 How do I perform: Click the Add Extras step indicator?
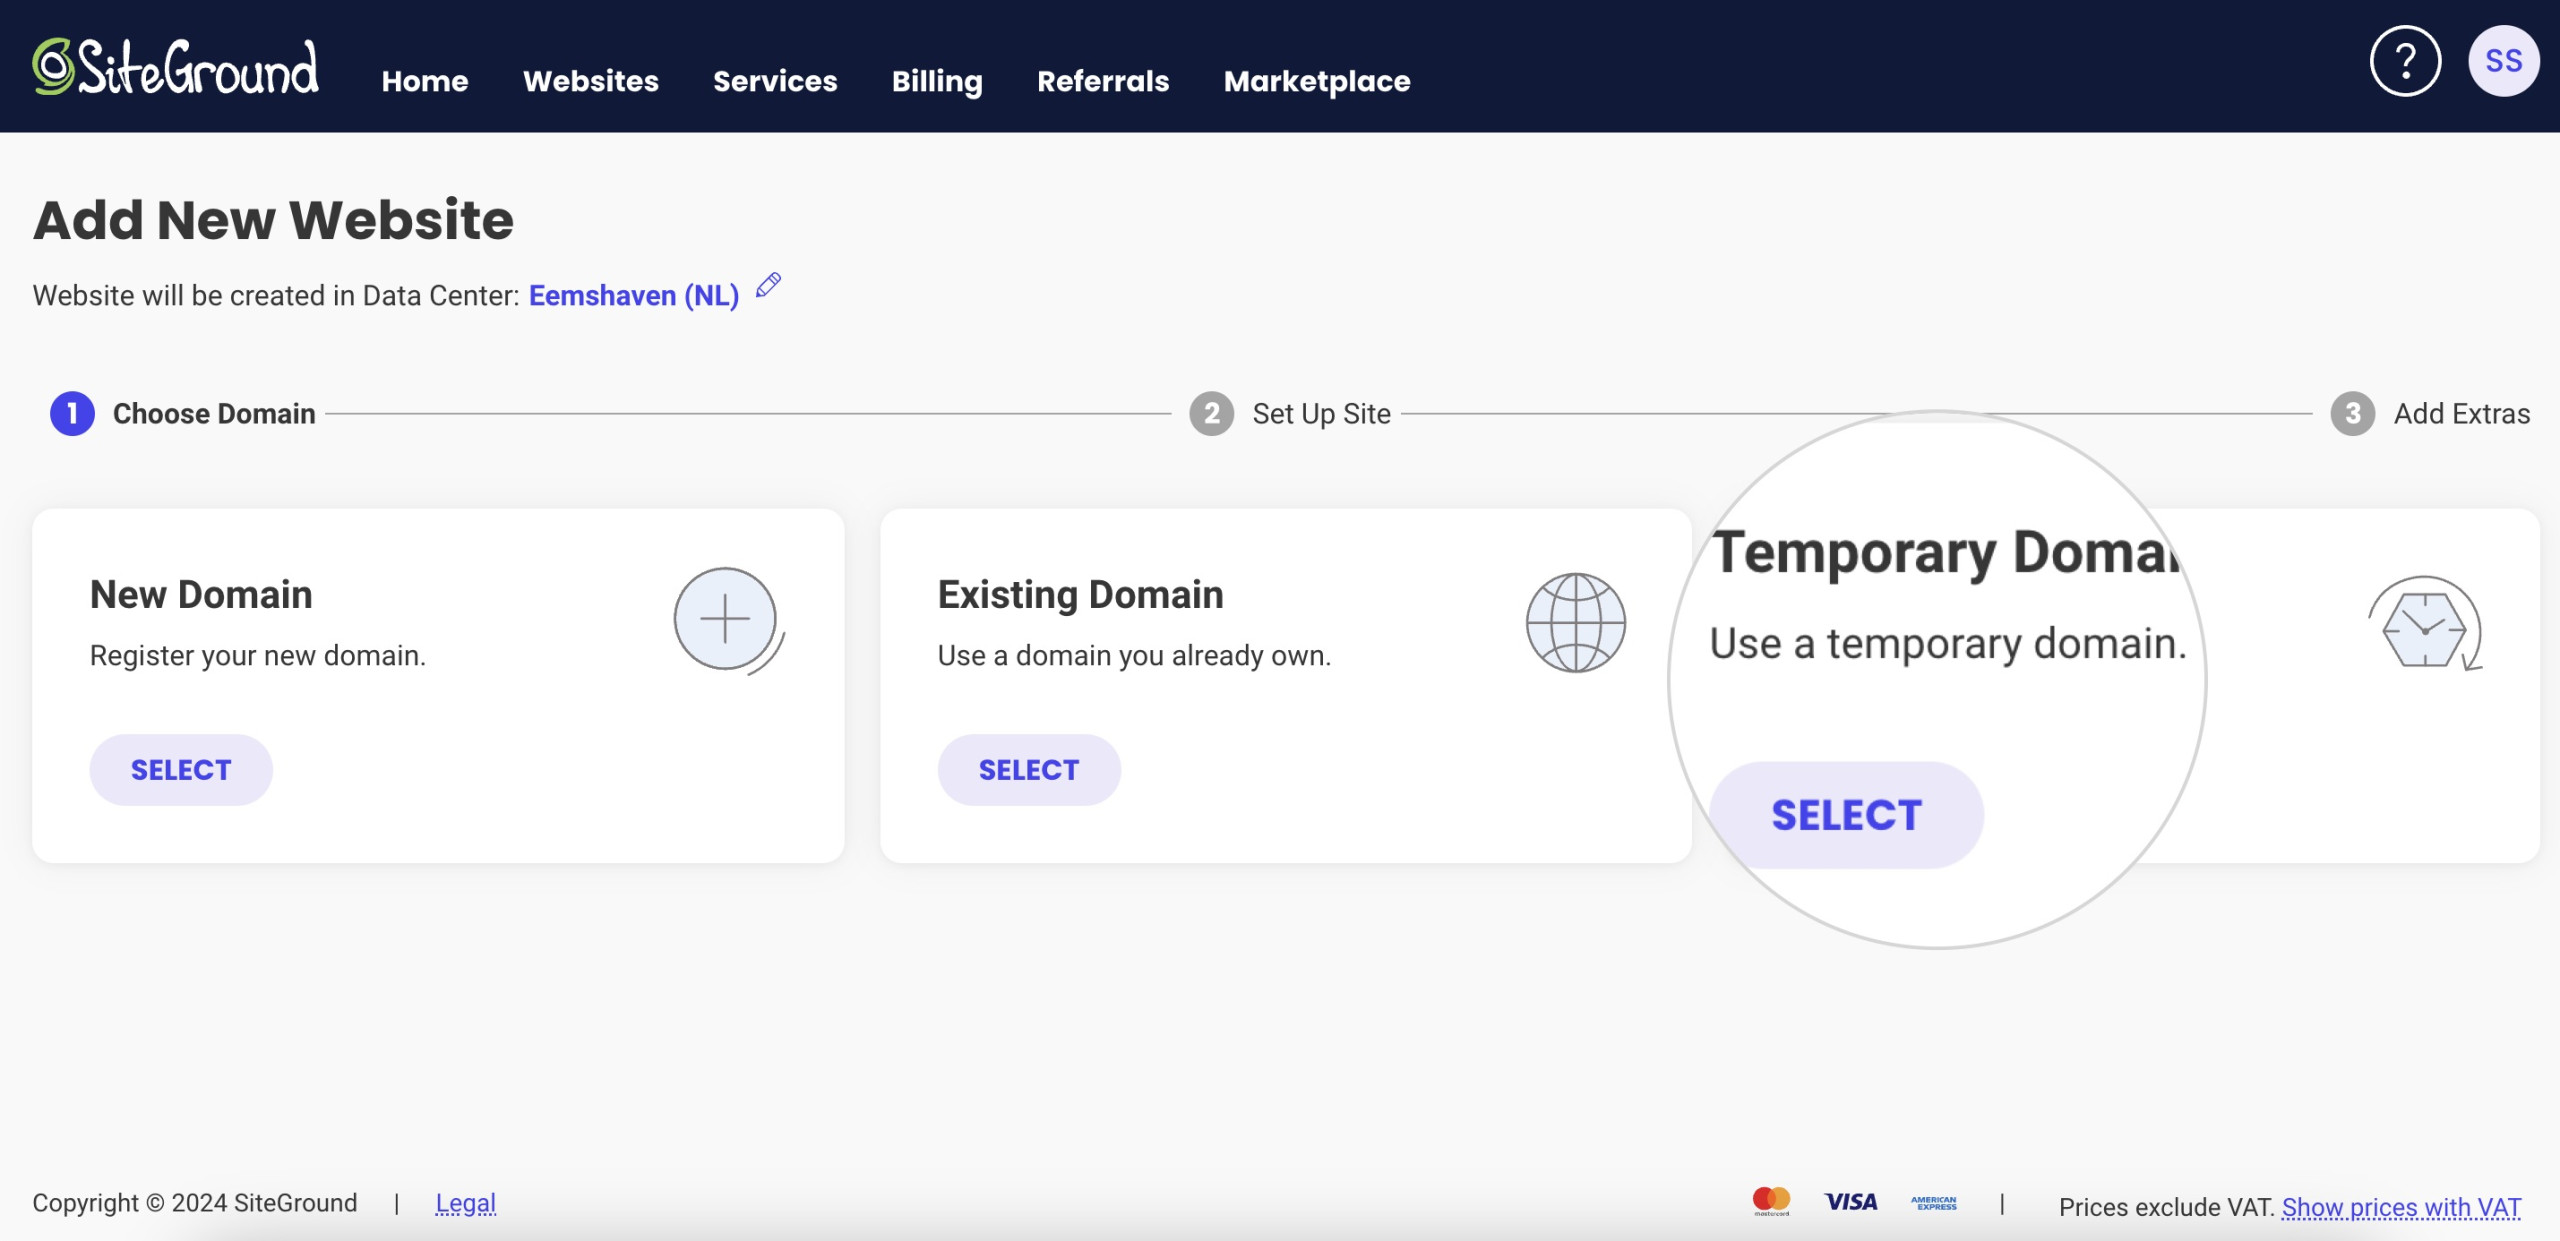[x=2353, y=413]
